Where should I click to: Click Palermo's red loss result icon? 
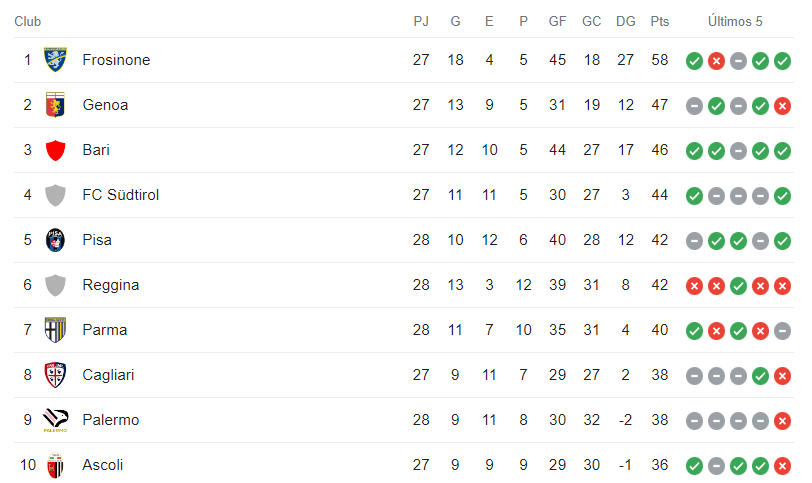click(x=782, y=421)
